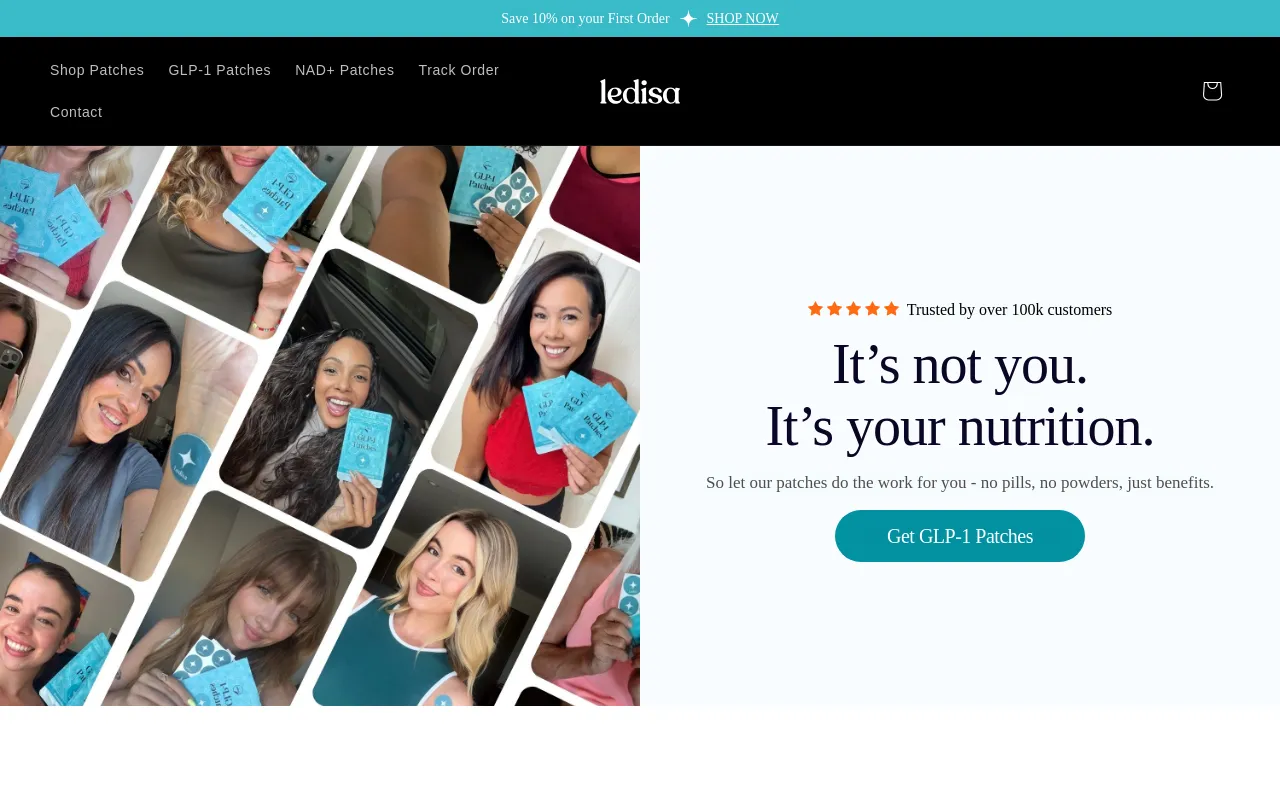Click the 'It's not you' headline
Image resolution: width=1280 pixels, height=800 pixels.
(960, 364)
